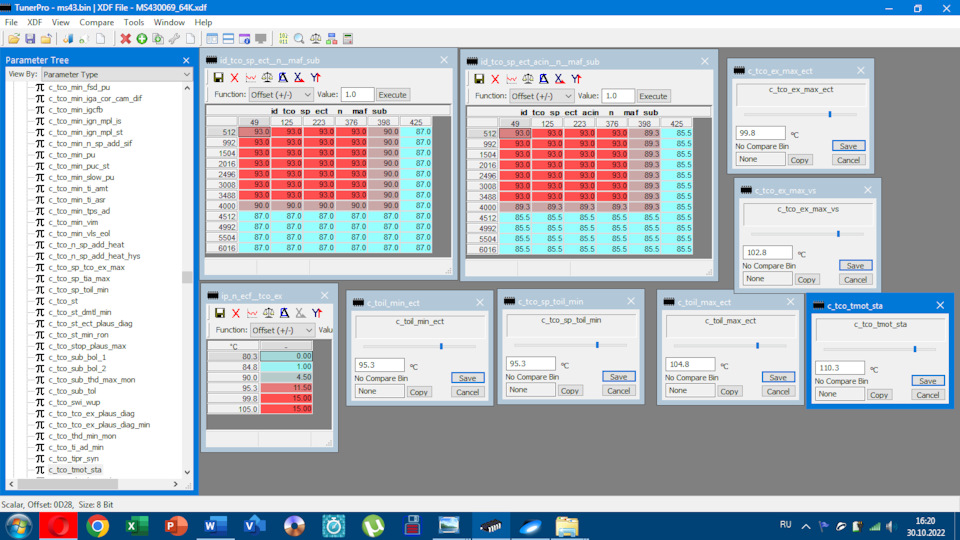Viewport: 960px width, 540px height.
Task: Click floppy save icon in id_tco_sp_ect_acin__n__maf_sub window
Action: click(479, 79)
